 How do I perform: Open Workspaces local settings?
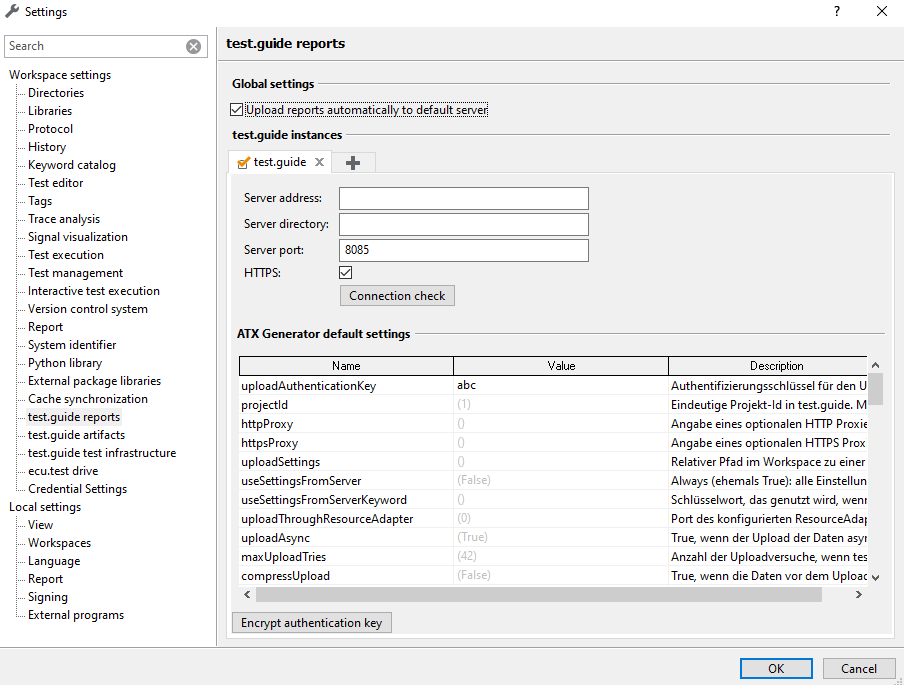click(59, 543)
